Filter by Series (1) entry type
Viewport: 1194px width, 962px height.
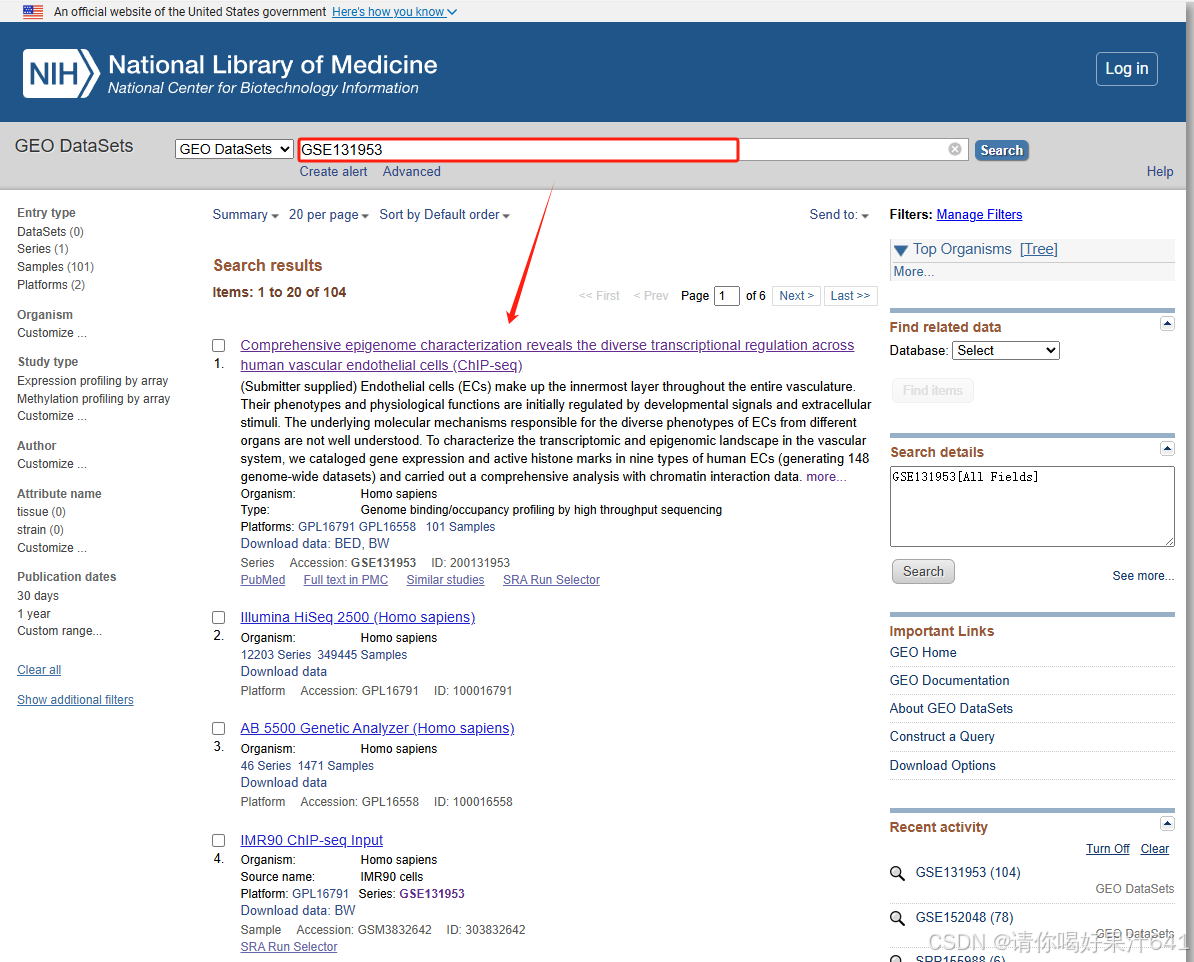[43, 249]
